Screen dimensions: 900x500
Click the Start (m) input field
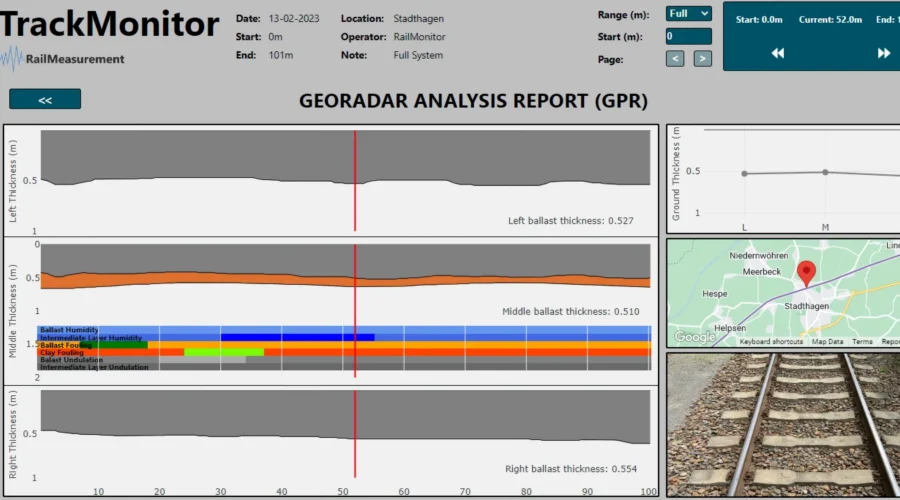tap(689, 37)
